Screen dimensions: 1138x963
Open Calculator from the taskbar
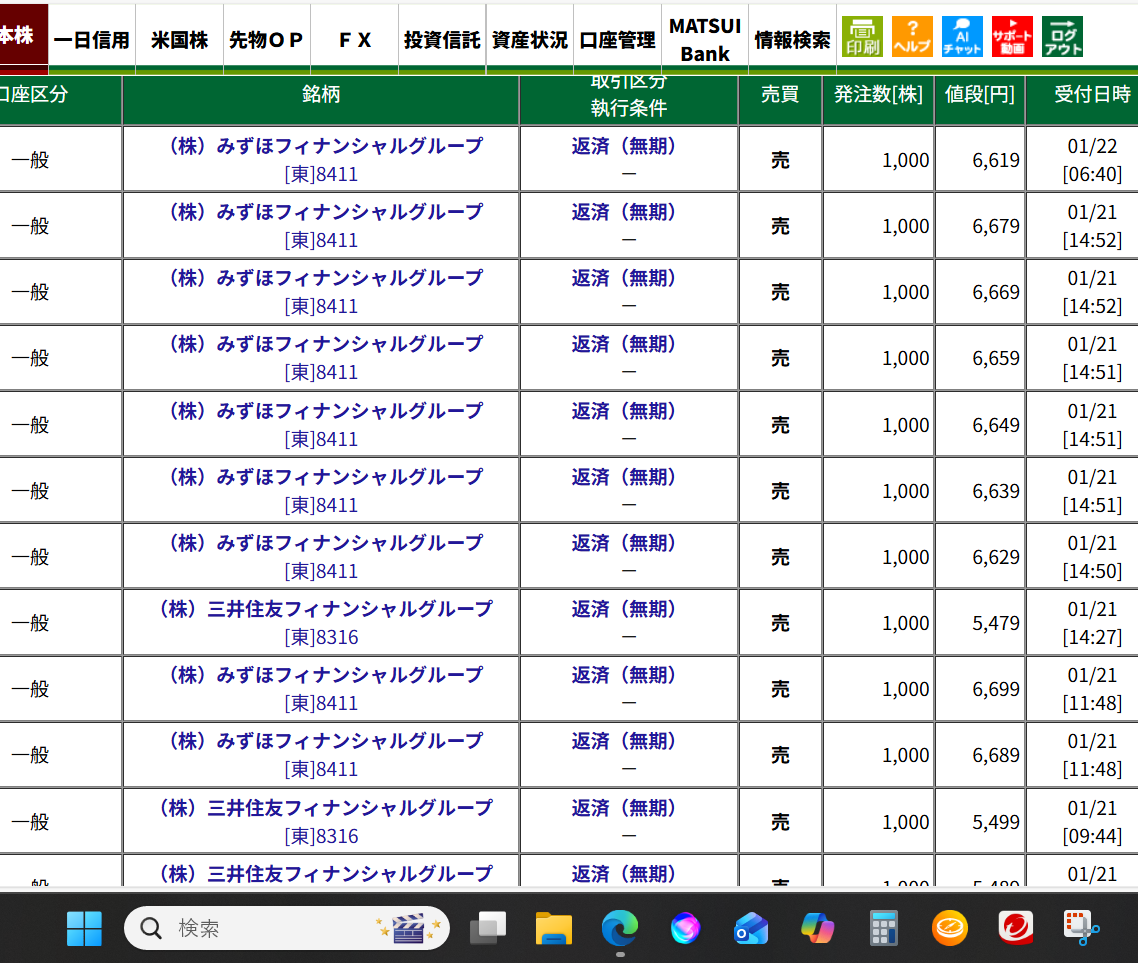884,928
